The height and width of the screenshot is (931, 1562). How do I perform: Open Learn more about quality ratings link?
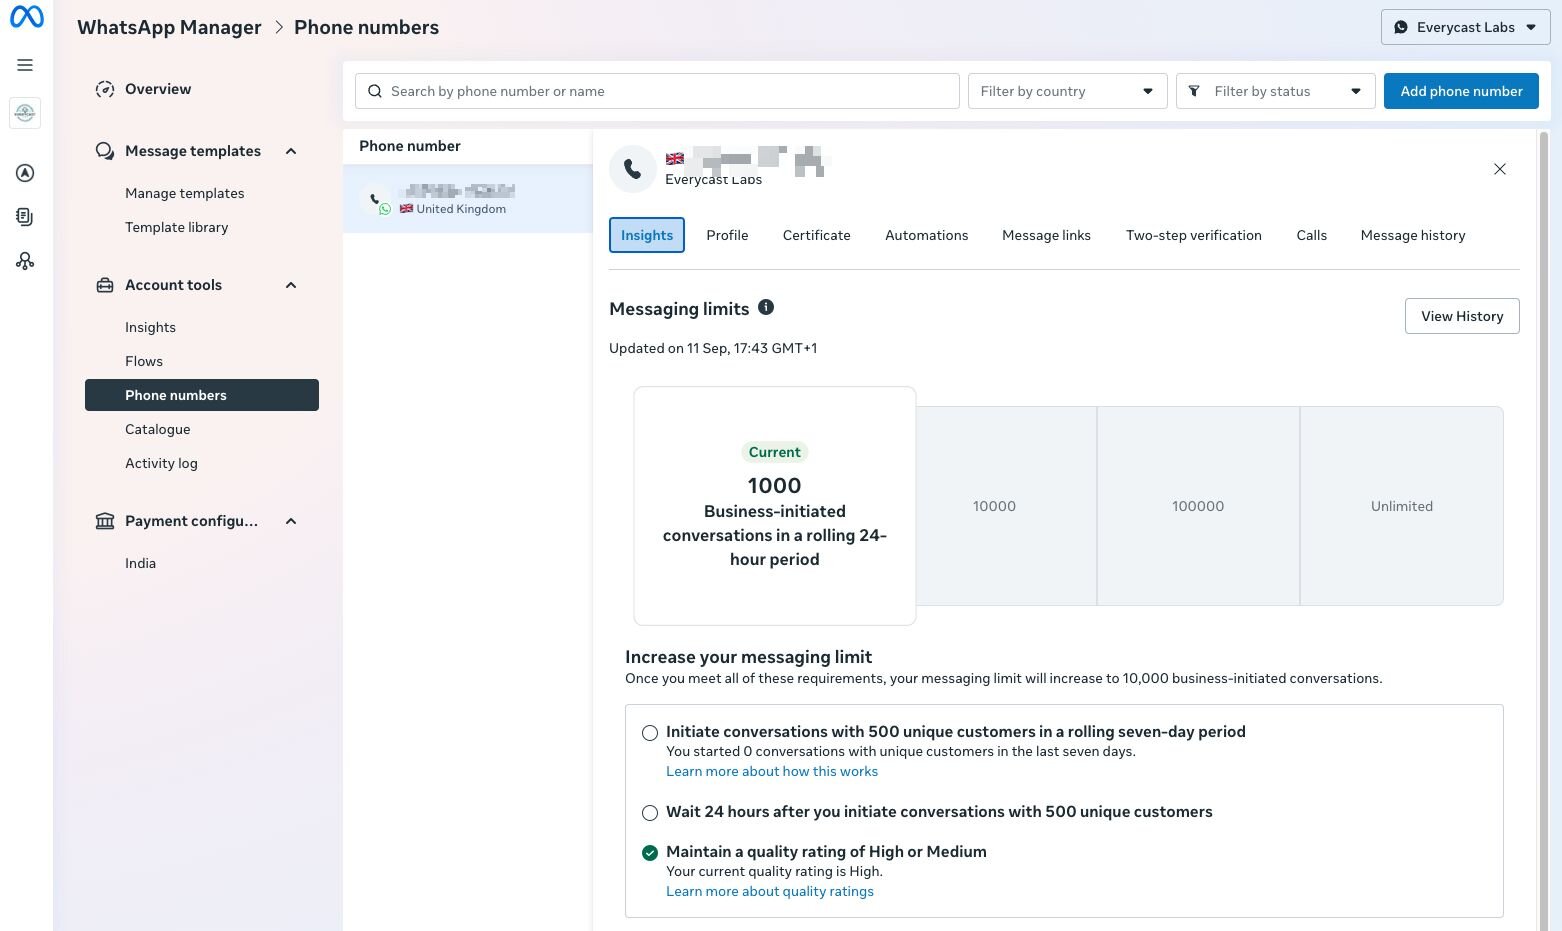[769, 891]
